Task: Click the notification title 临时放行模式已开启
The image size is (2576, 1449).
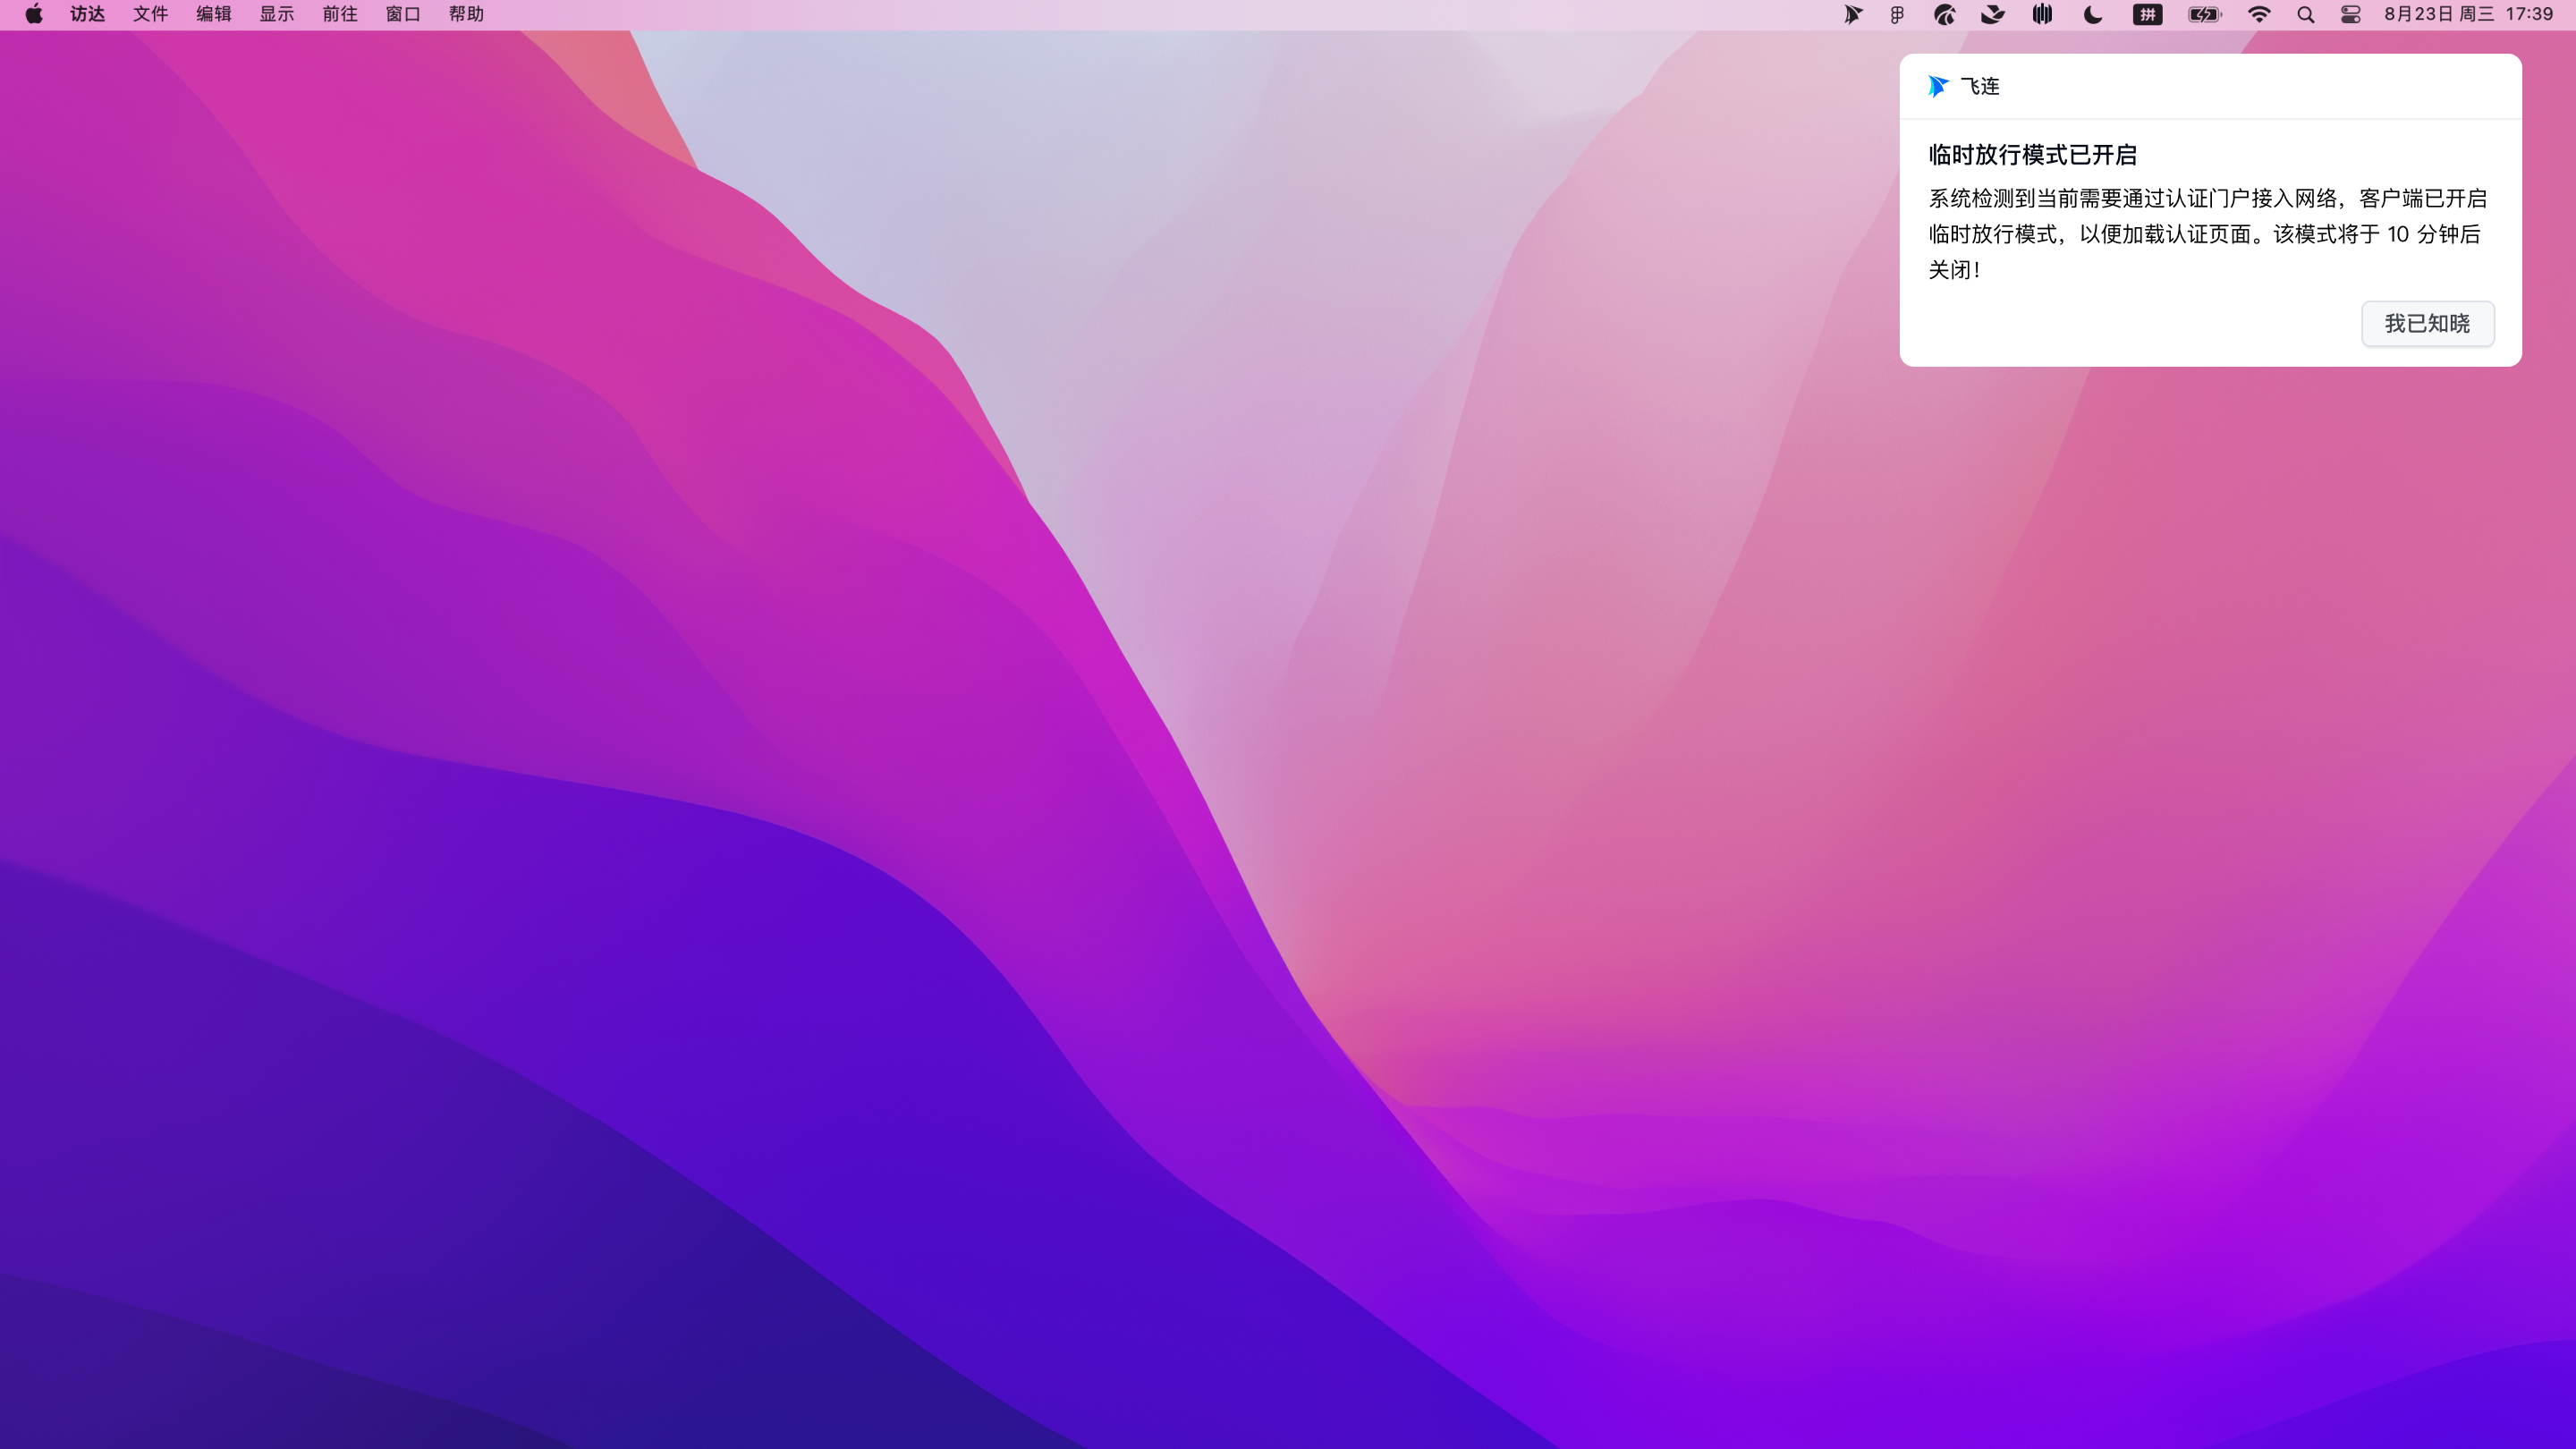Action: point(2032,155)
